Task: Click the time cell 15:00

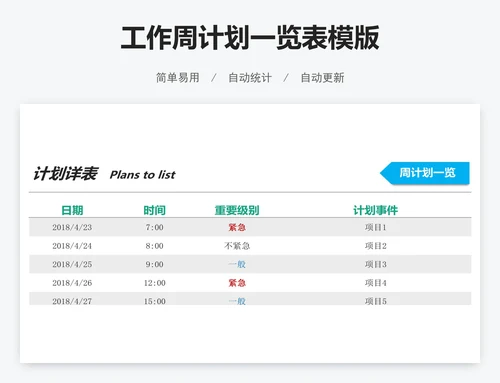Action: pyautogui.click(x=154, y=301)
